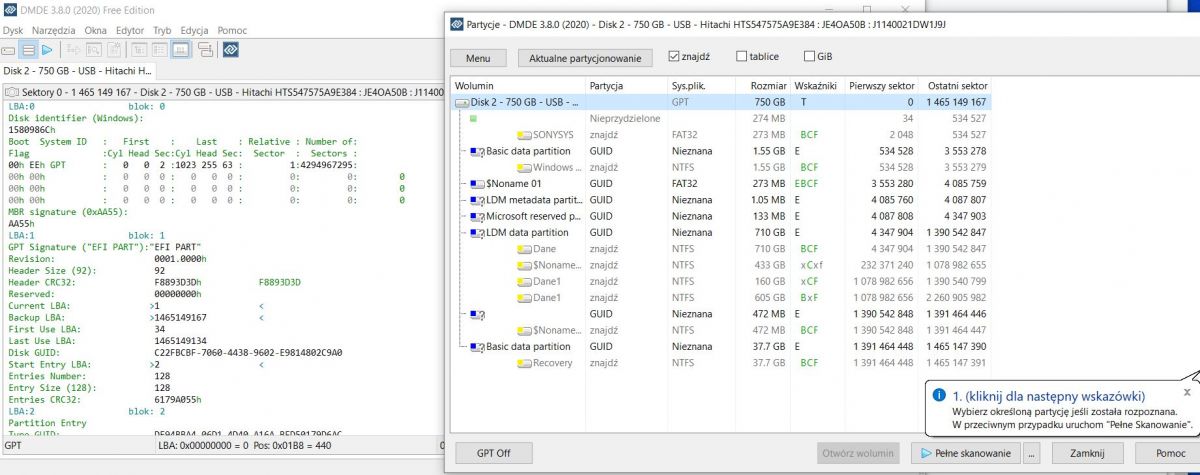
Task: Click the unnamed 472 MB GUID partition icon
Action: (x=477, y=314)
